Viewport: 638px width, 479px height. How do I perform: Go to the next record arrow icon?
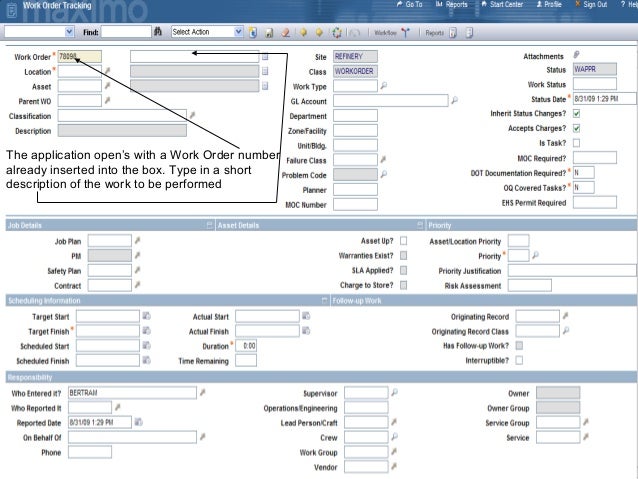coord(319,33)
